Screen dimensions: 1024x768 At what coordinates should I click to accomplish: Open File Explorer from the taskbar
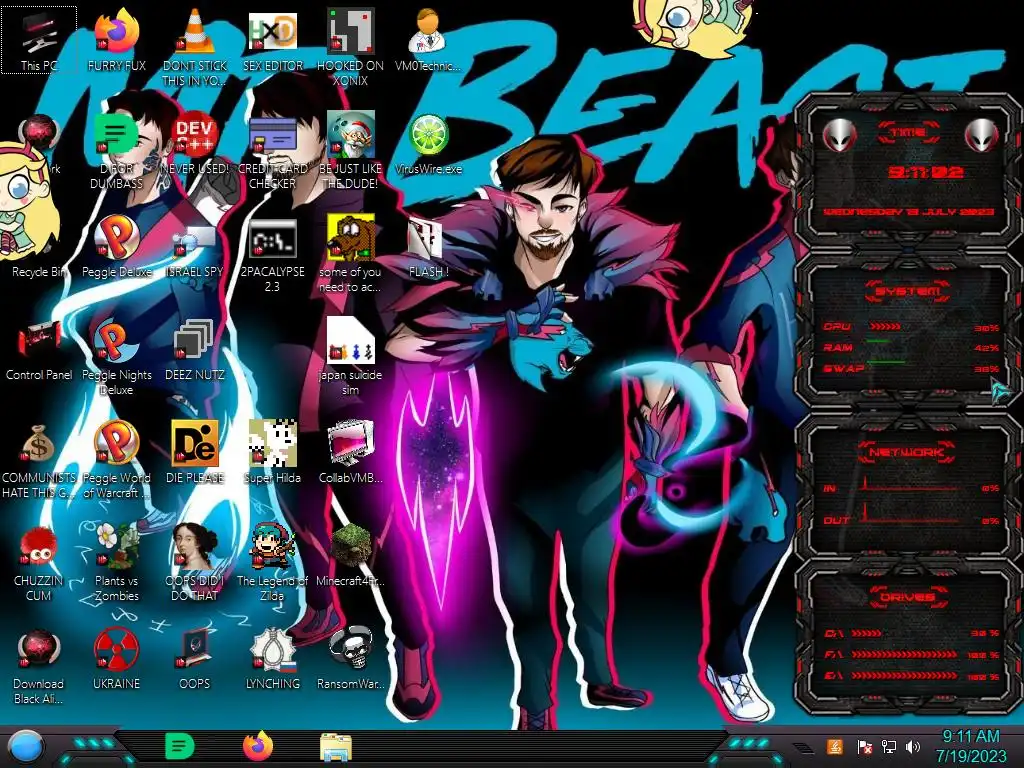point(336,747)
